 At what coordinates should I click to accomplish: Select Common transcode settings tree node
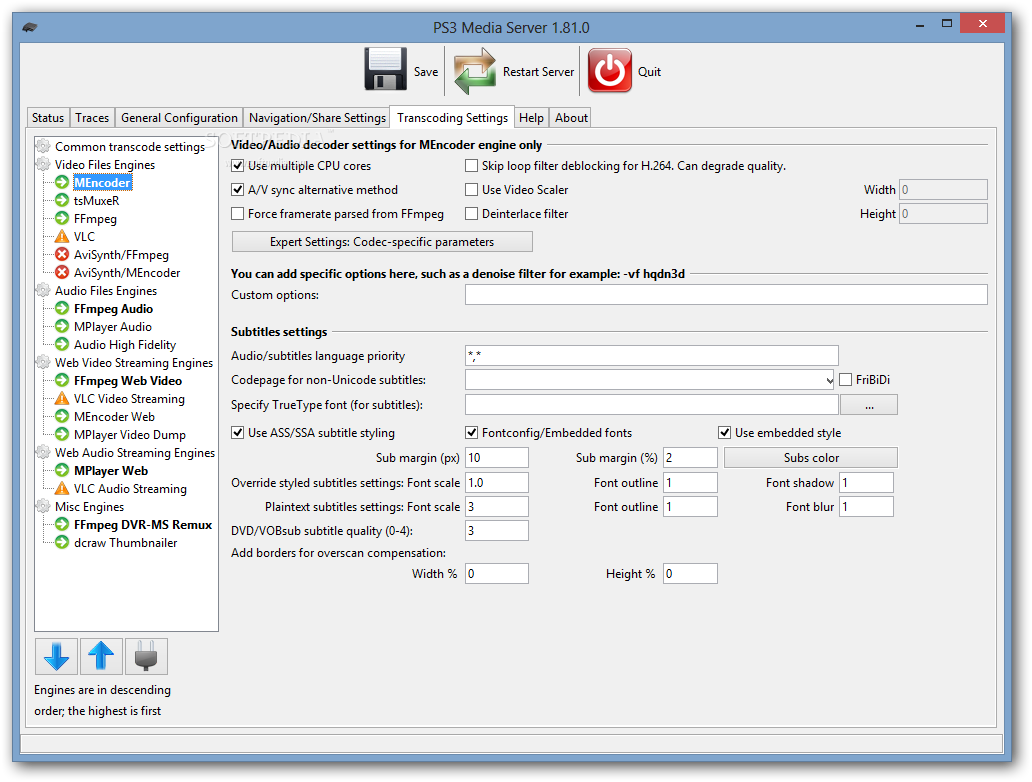point(130,147)
